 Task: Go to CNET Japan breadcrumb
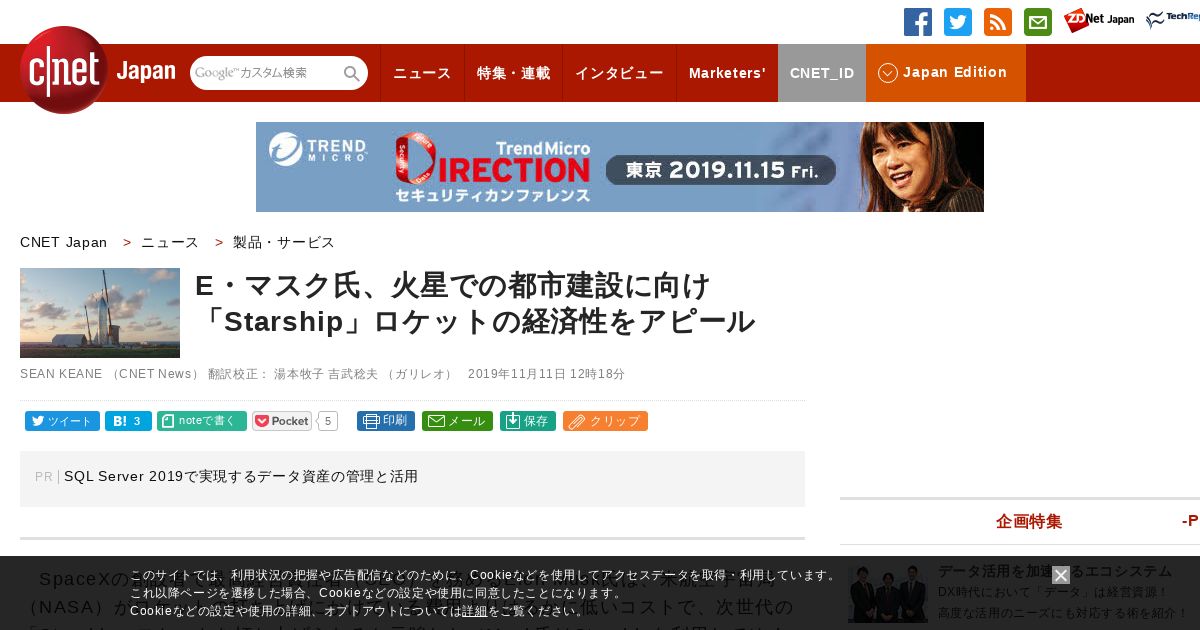(63, 242)
